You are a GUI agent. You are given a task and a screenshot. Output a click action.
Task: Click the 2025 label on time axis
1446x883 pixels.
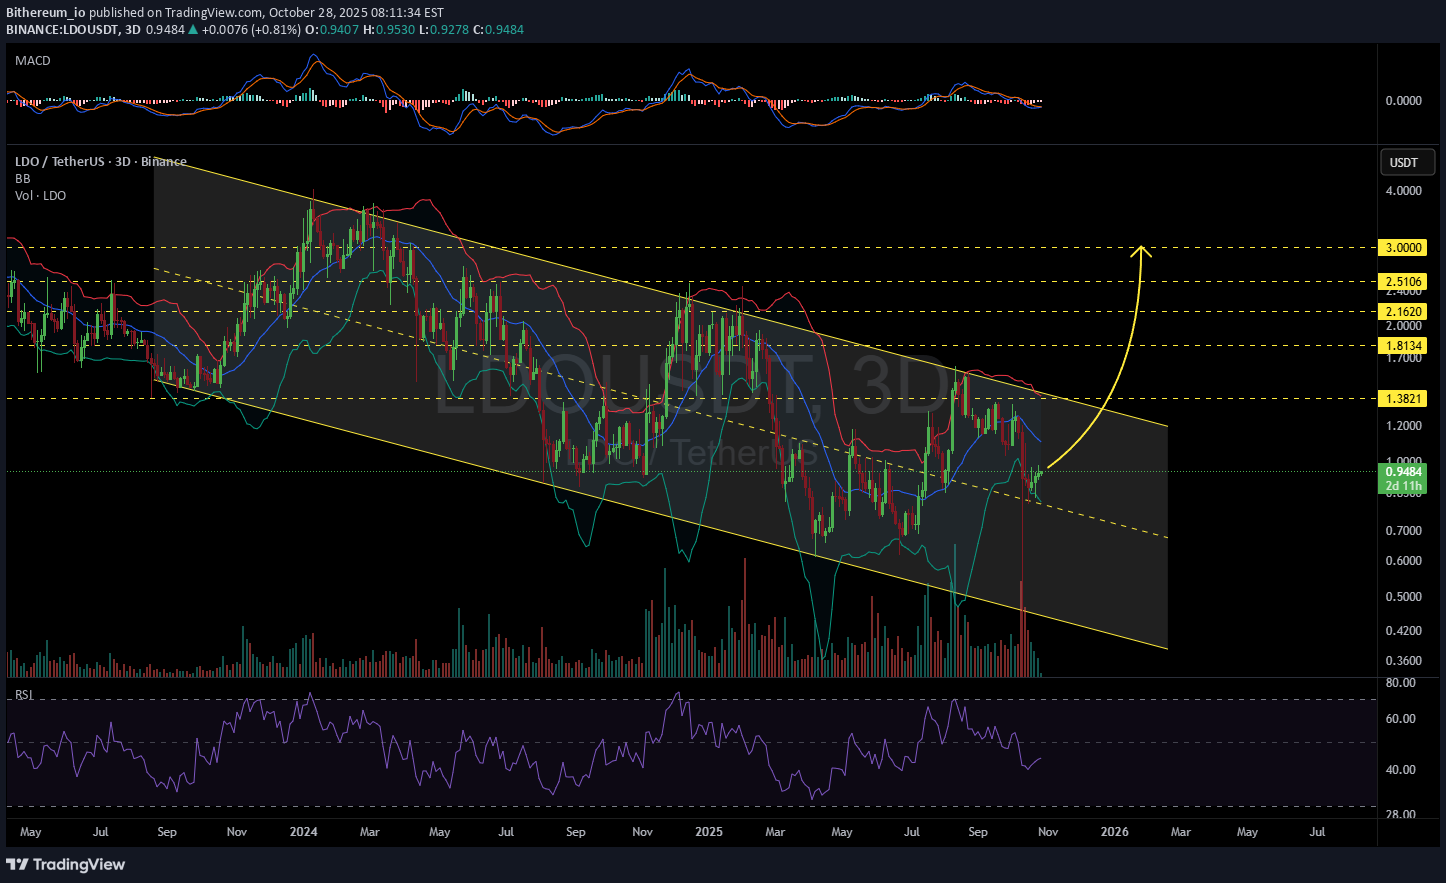tap(708, 832)
